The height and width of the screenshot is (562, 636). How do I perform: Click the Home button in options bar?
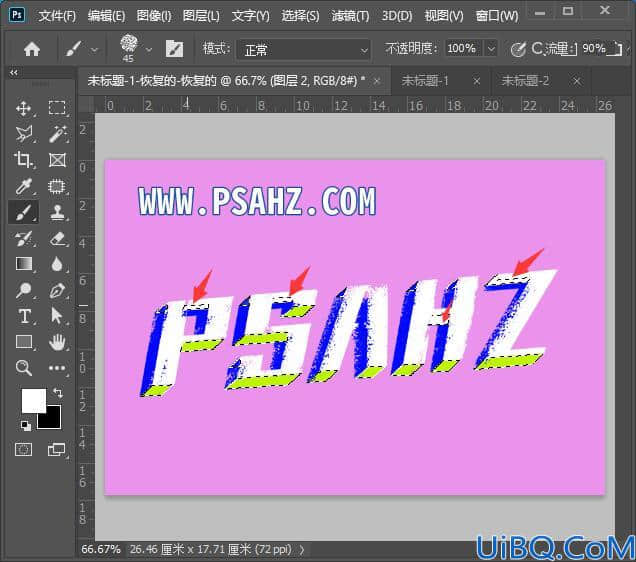point(32,49)
